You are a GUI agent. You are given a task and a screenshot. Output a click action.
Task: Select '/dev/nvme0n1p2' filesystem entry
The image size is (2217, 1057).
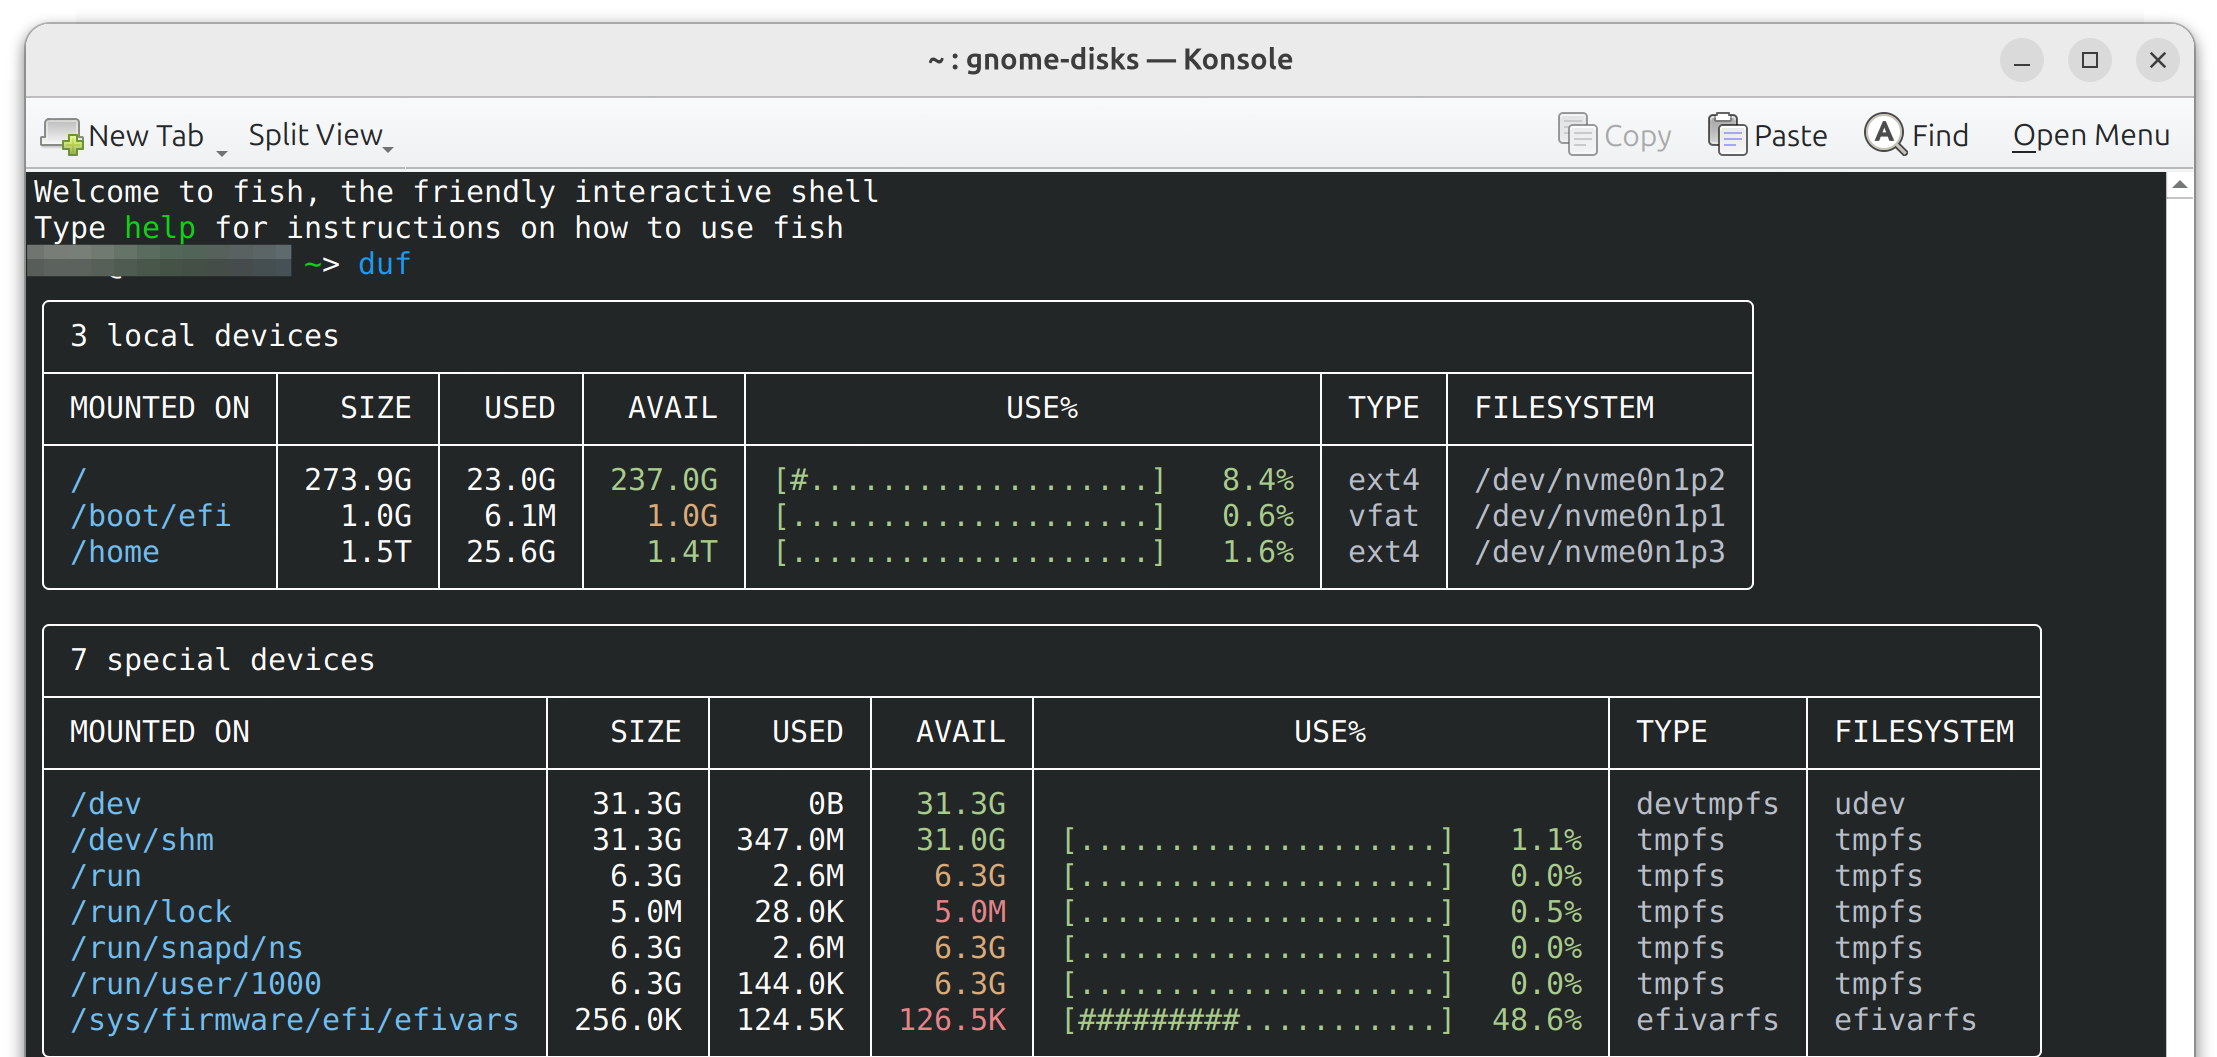(x=1600, y=480)
